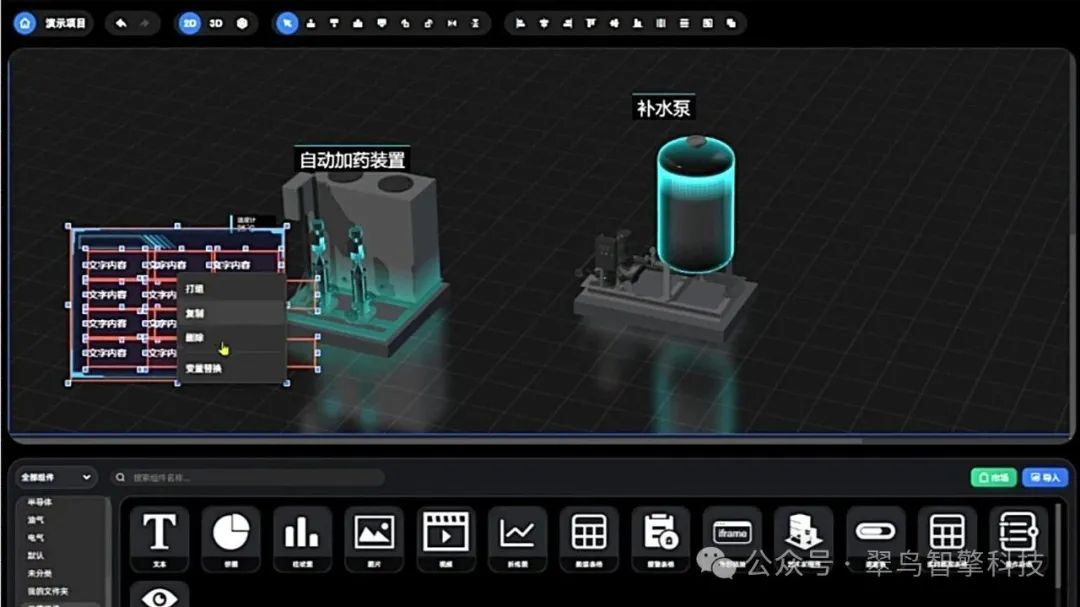Click the overlapping squares icon at toolbar end

tap(731, 23)
